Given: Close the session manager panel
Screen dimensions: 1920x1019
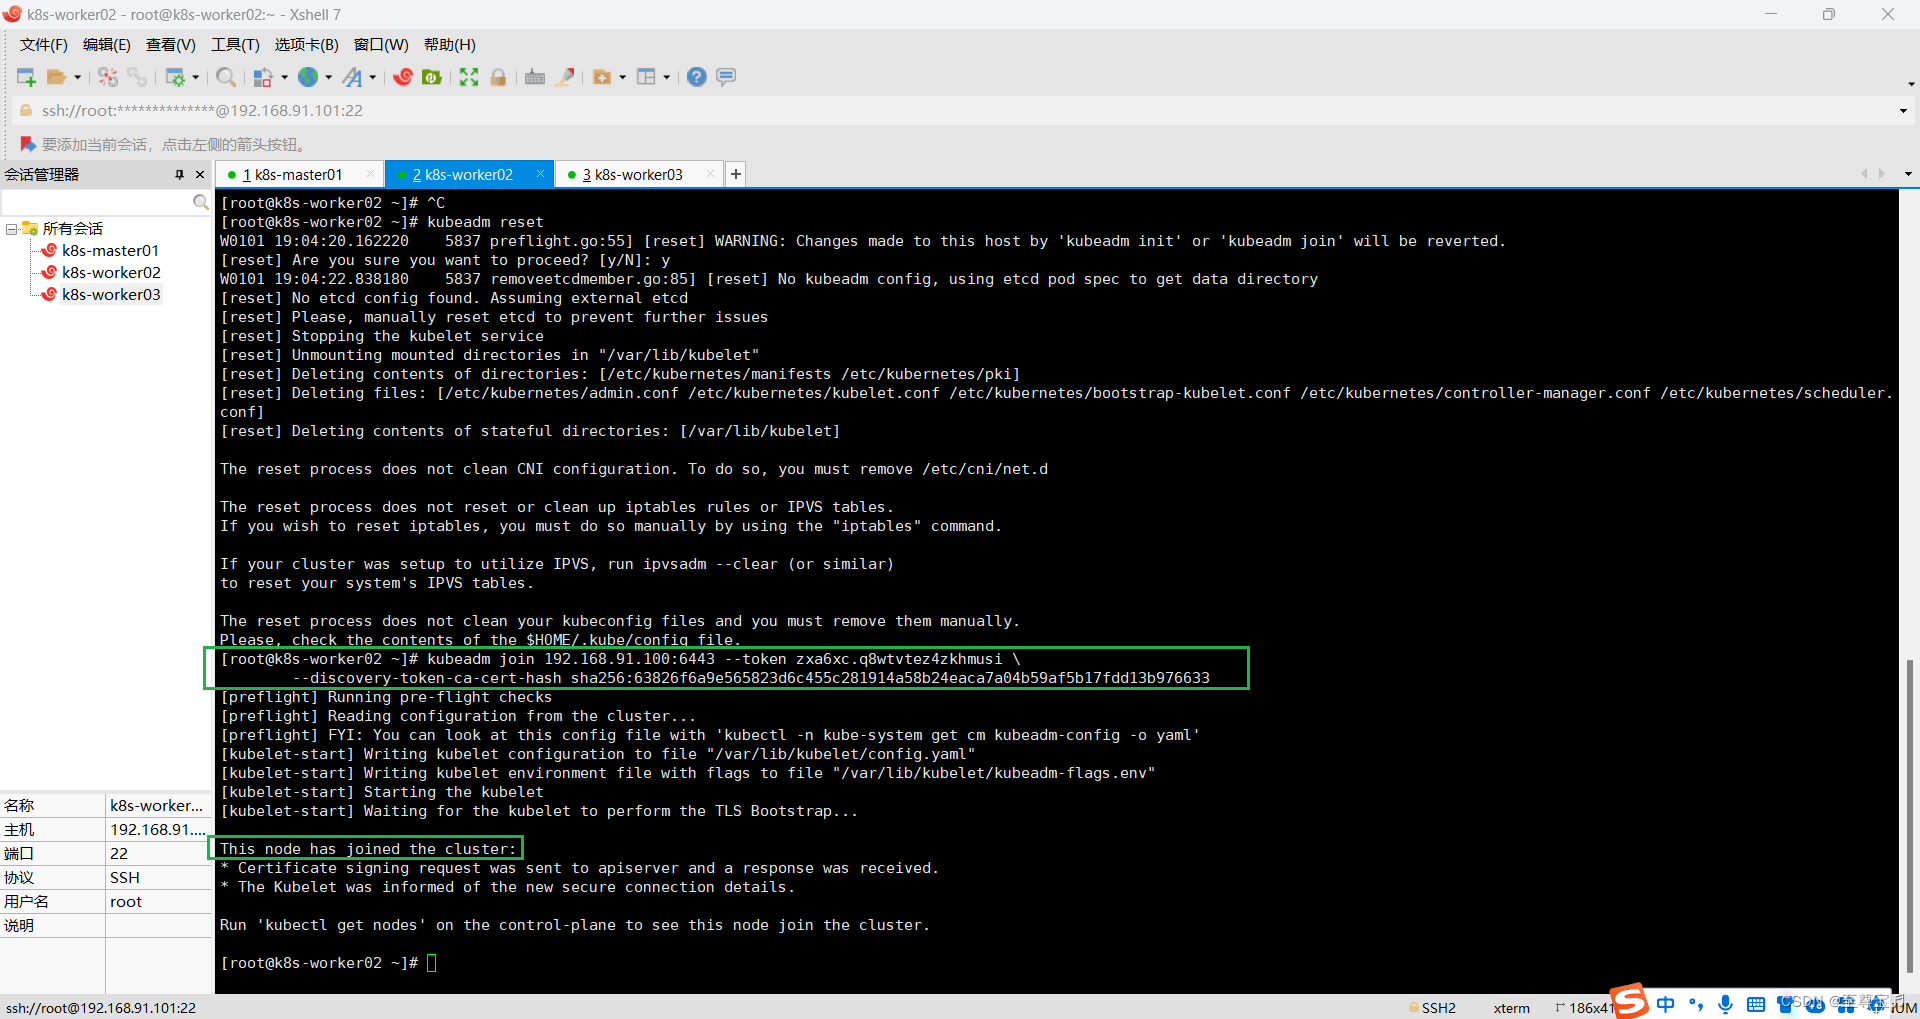Looking at the screenshot, I should pyautogui.click(x=200, y=174).
